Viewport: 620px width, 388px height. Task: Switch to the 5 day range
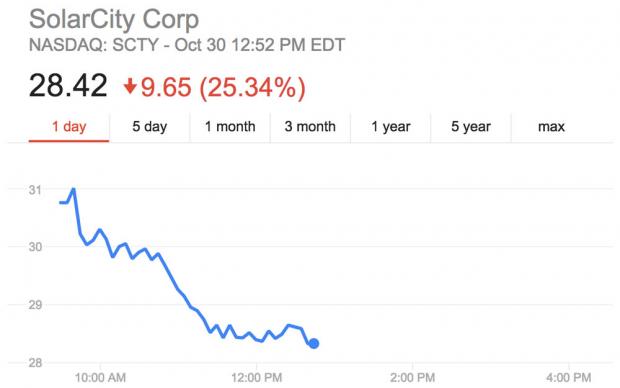tap(149, 127)
